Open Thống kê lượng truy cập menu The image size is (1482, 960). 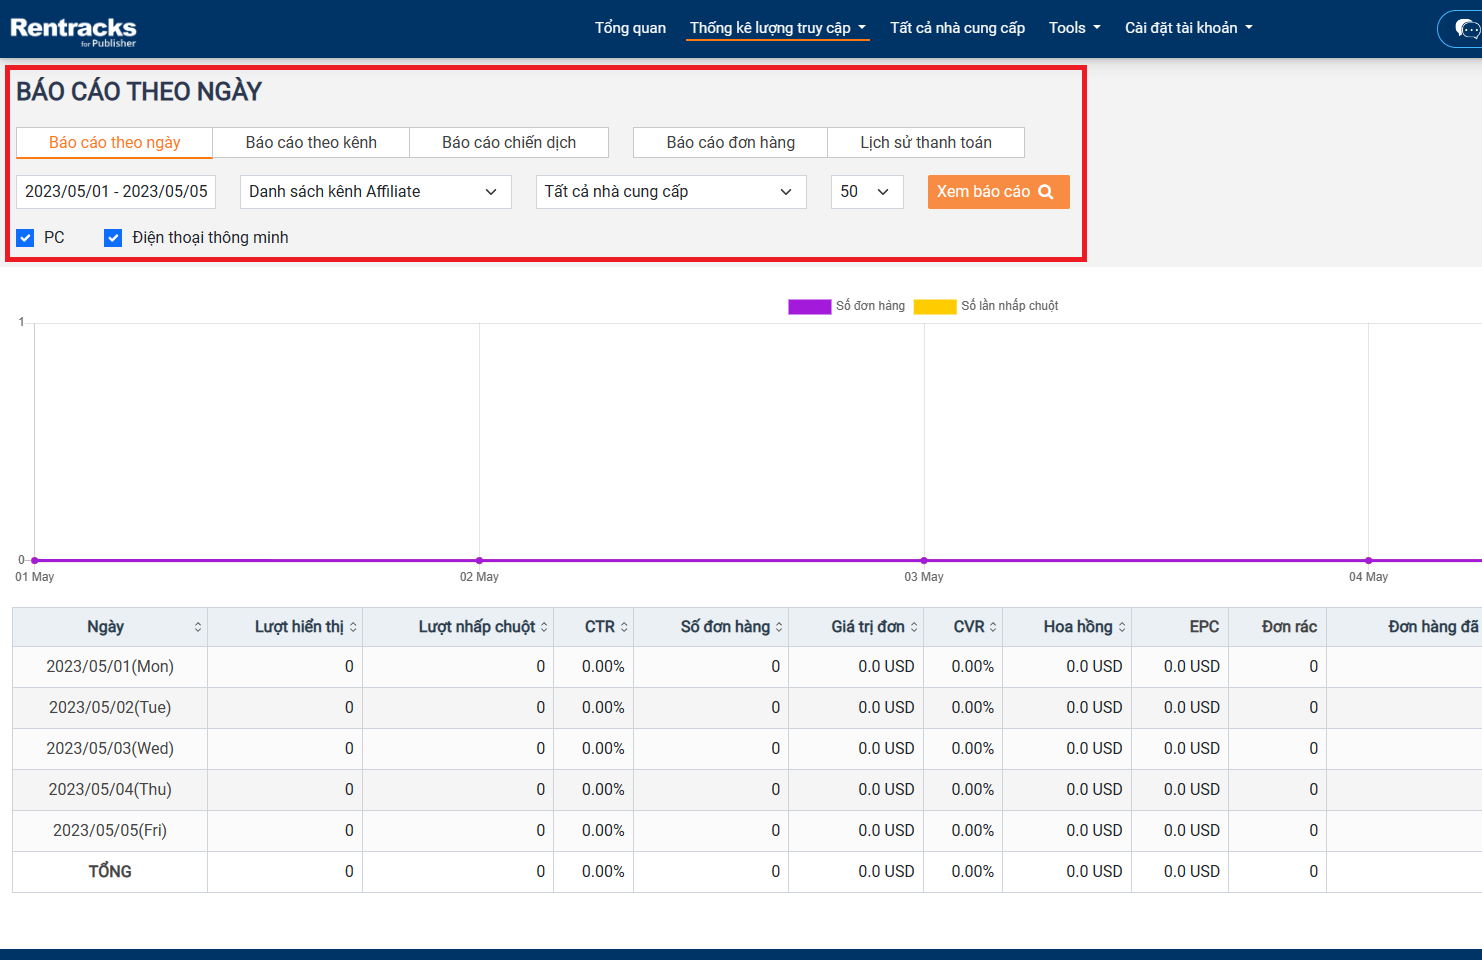pos(777,28)
